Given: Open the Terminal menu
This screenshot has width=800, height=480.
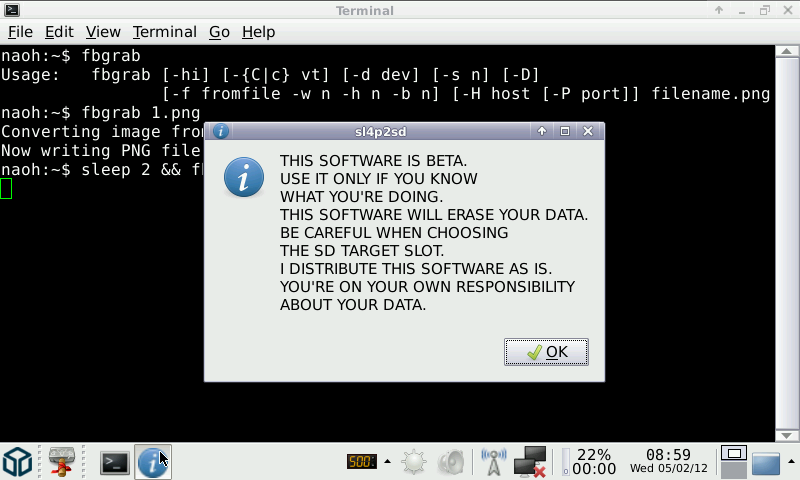Looking at the screenshot, I should pos(164,32).
